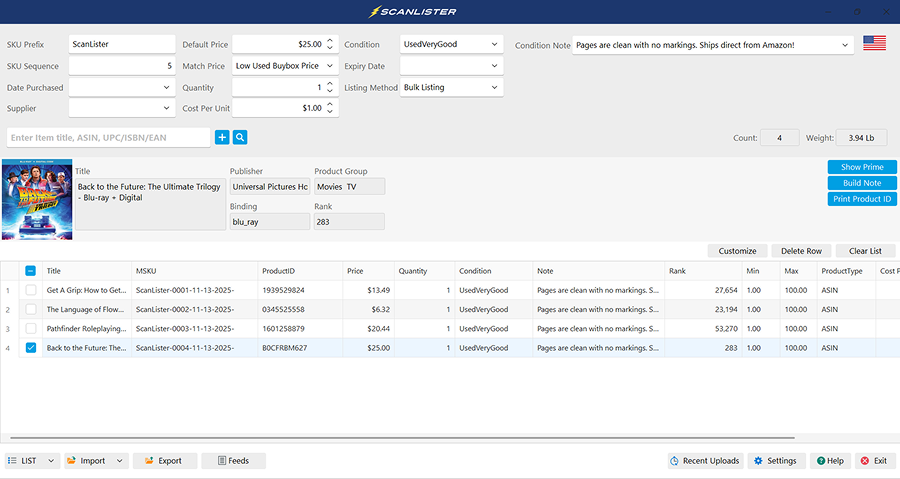Screen dimensions: 900x479
Task: Exit the application via Exit button
Action: pos(874,461)
